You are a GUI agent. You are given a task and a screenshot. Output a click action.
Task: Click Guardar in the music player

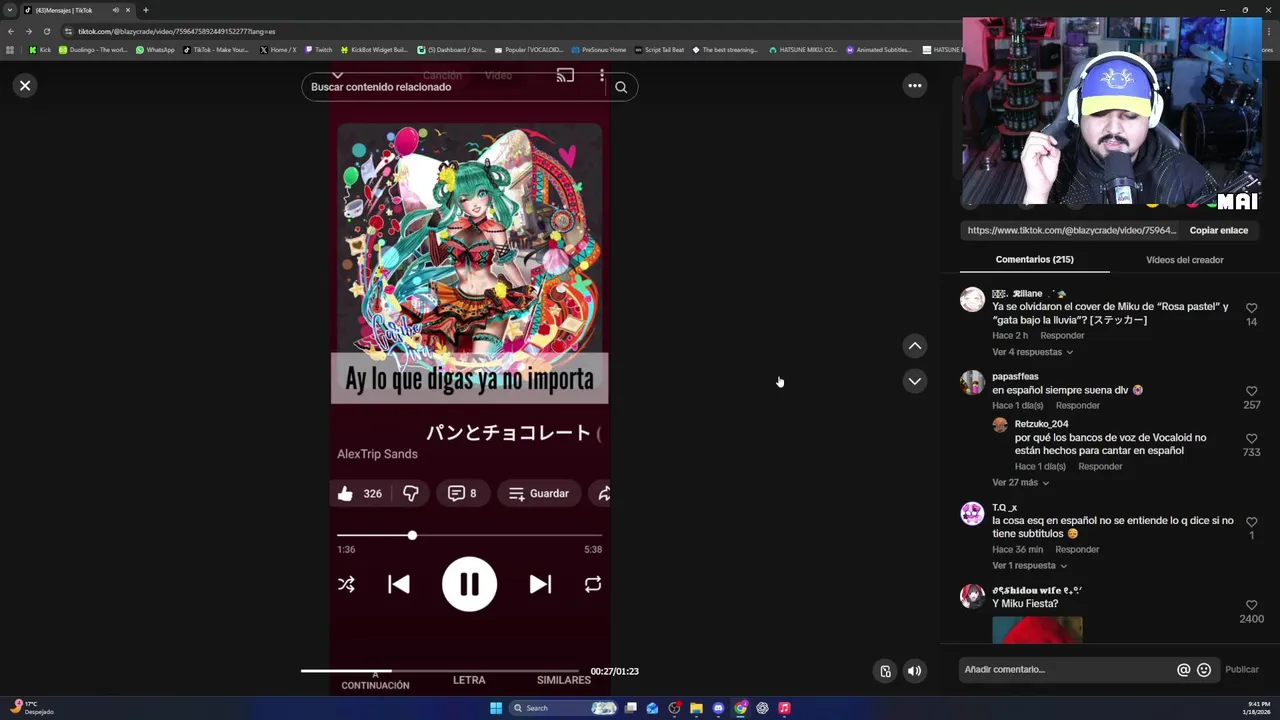(x=539, y=494)
